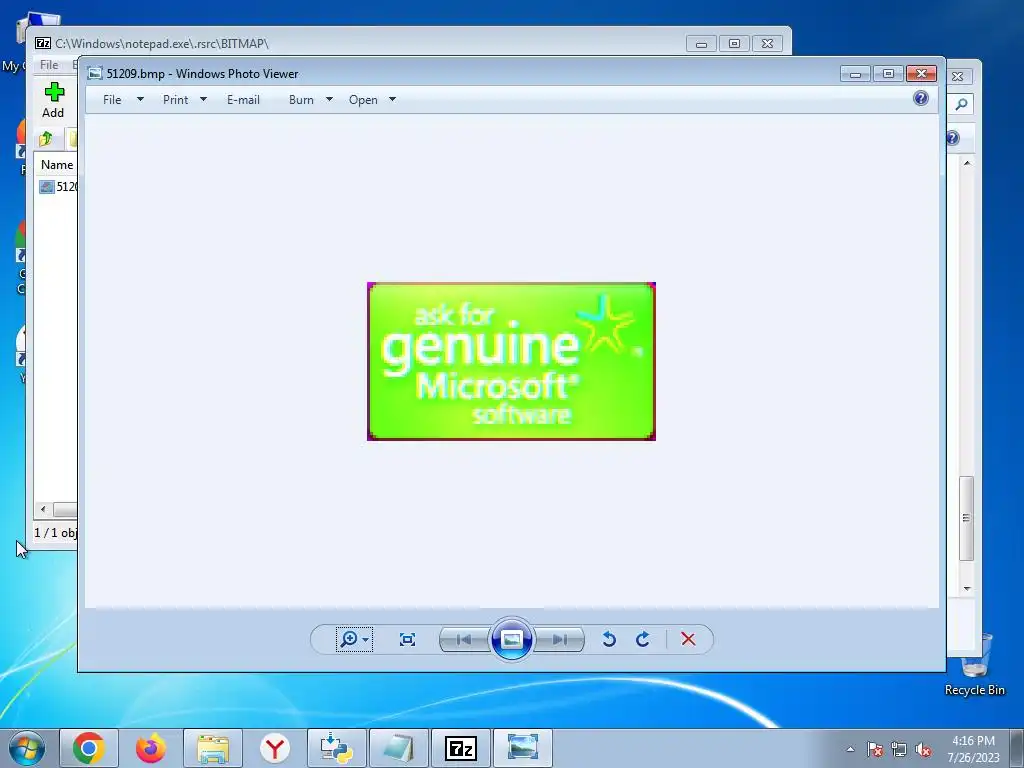Expand the File menu dropdown arrow
This screenshot has width=1024, height=768.
(x=140, y=100)
